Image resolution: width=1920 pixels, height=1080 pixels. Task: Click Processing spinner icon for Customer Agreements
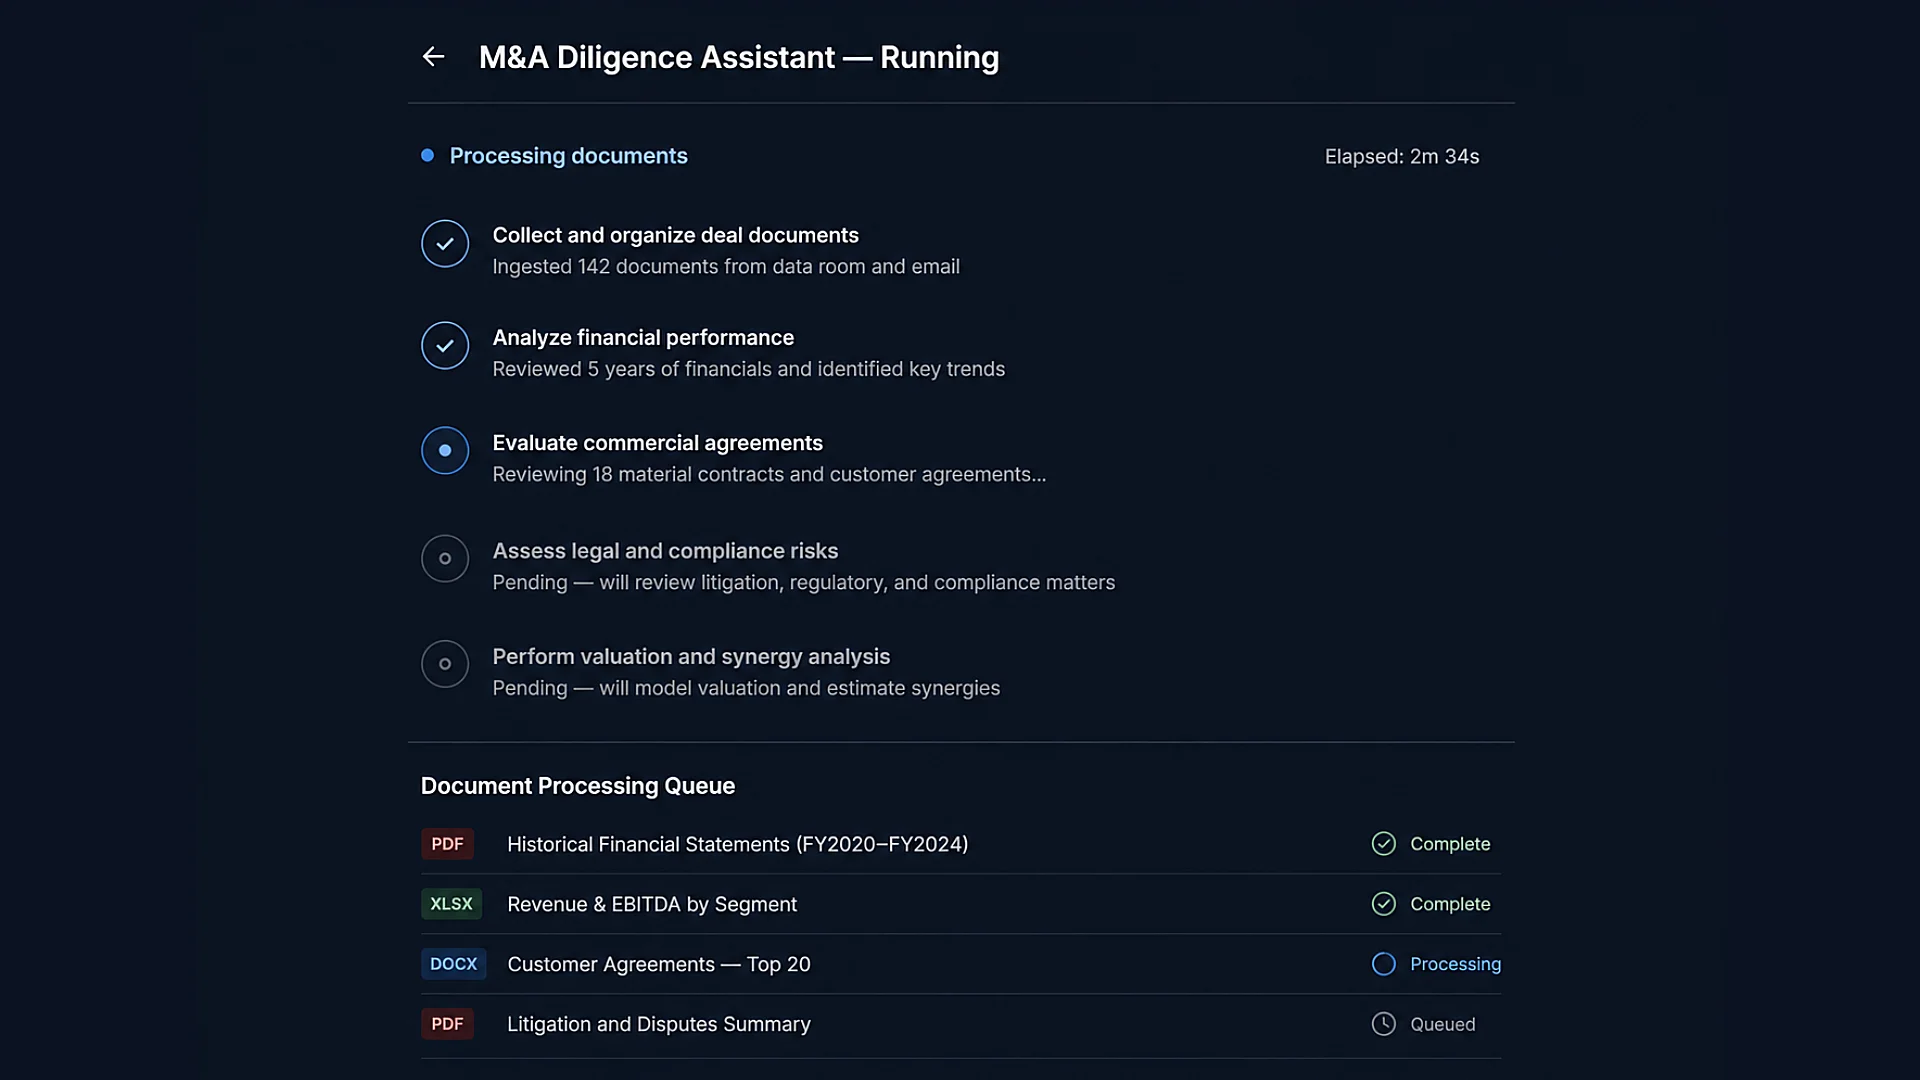point(1384,964)
